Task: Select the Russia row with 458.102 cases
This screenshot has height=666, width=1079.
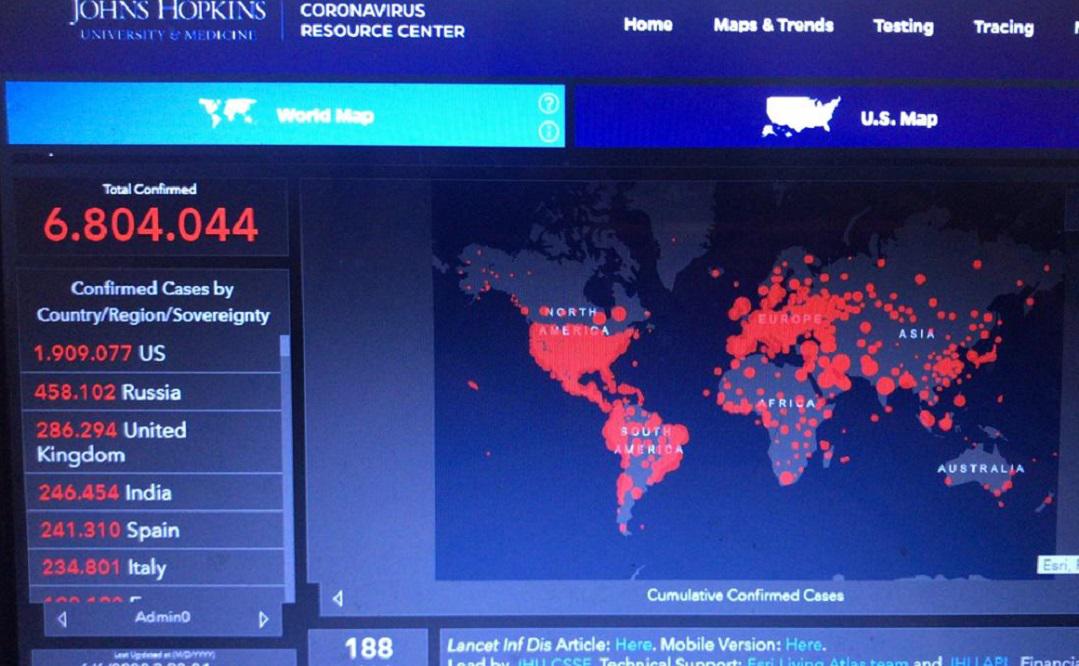Action: (x=152, y=392)
